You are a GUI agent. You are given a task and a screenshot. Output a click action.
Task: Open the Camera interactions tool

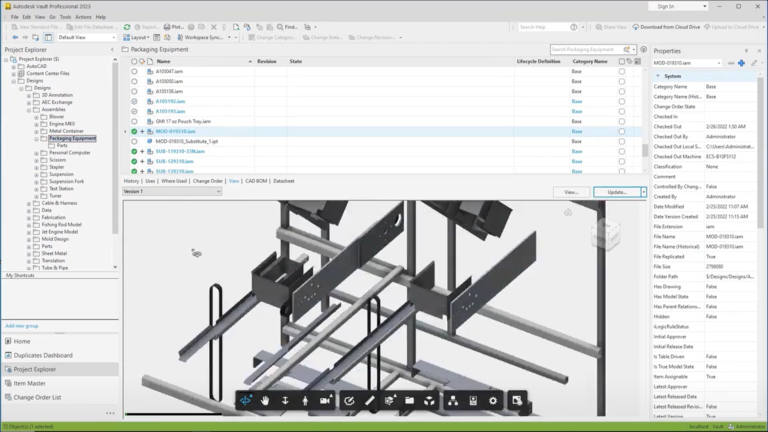pyautogui.click(x=325, y=401)
